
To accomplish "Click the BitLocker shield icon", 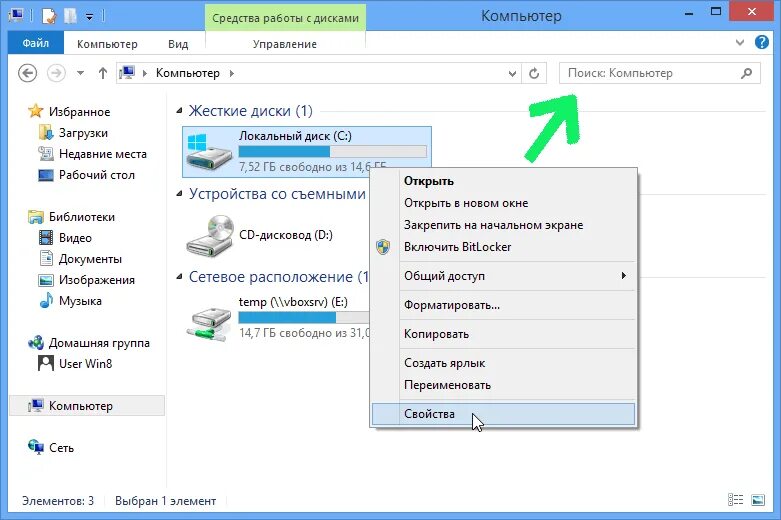I will [x=383, y=247].
